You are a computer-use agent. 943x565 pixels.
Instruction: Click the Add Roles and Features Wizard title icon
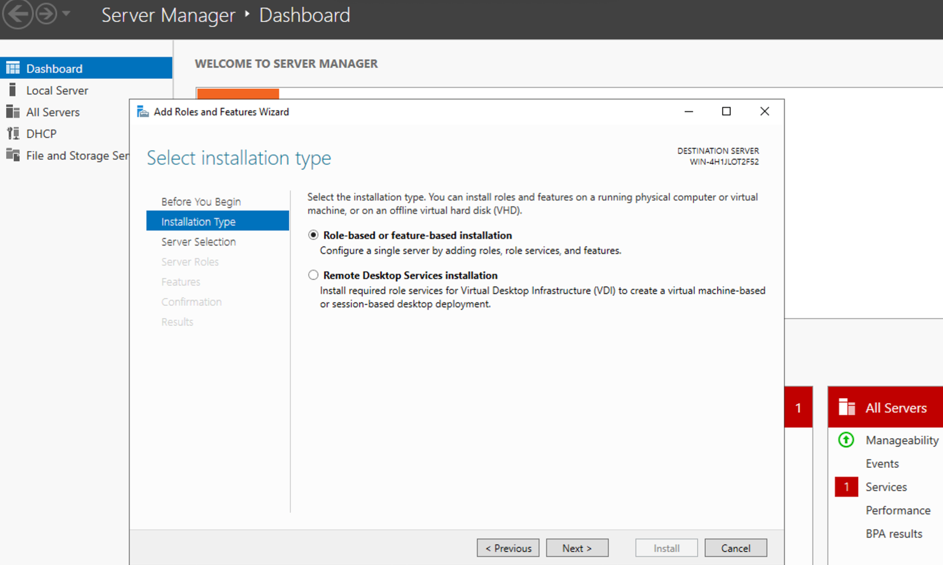[x=143, y=112]
